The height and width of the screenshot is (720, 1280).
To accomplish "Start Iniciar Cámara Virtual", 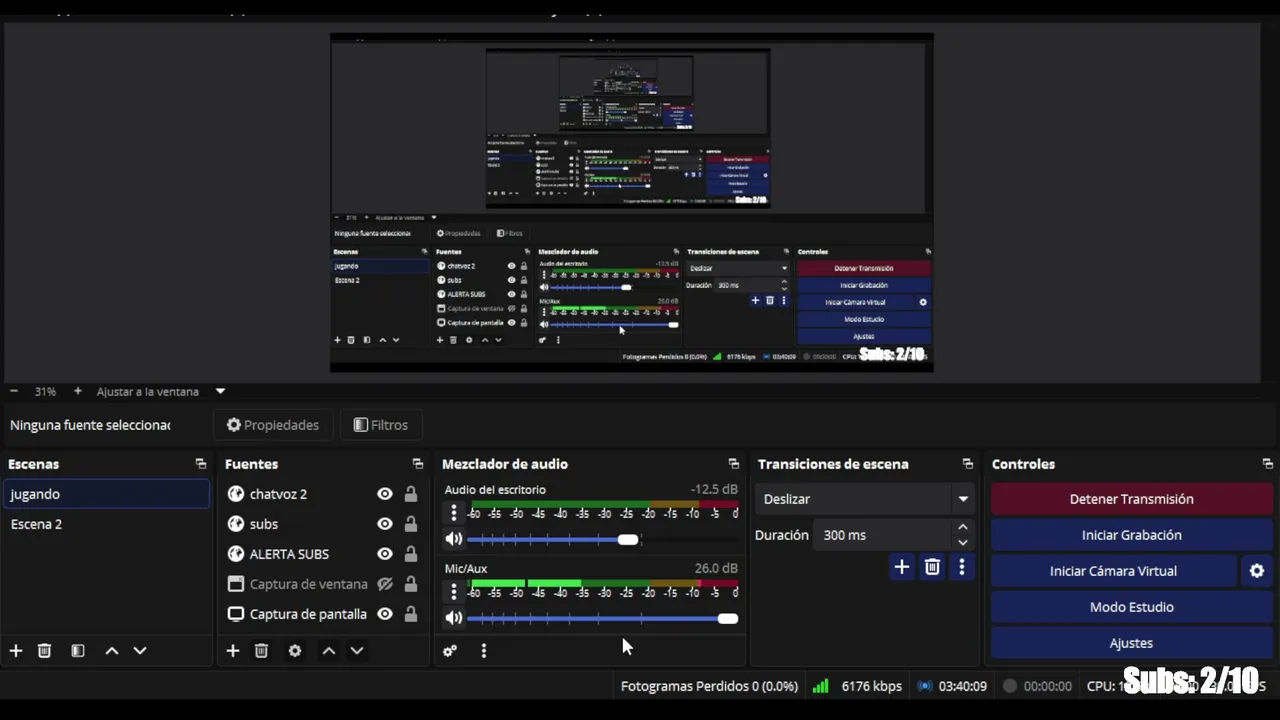I will [1113, 571].
